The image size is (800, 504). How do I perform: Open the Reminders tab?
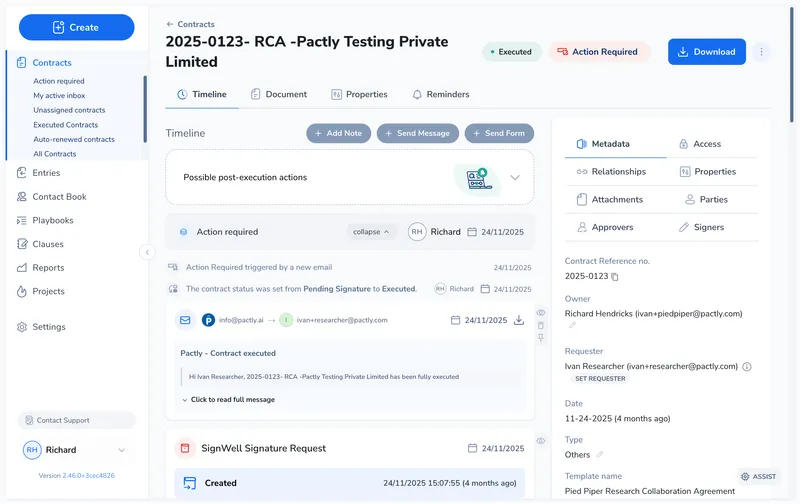point(440,94)
